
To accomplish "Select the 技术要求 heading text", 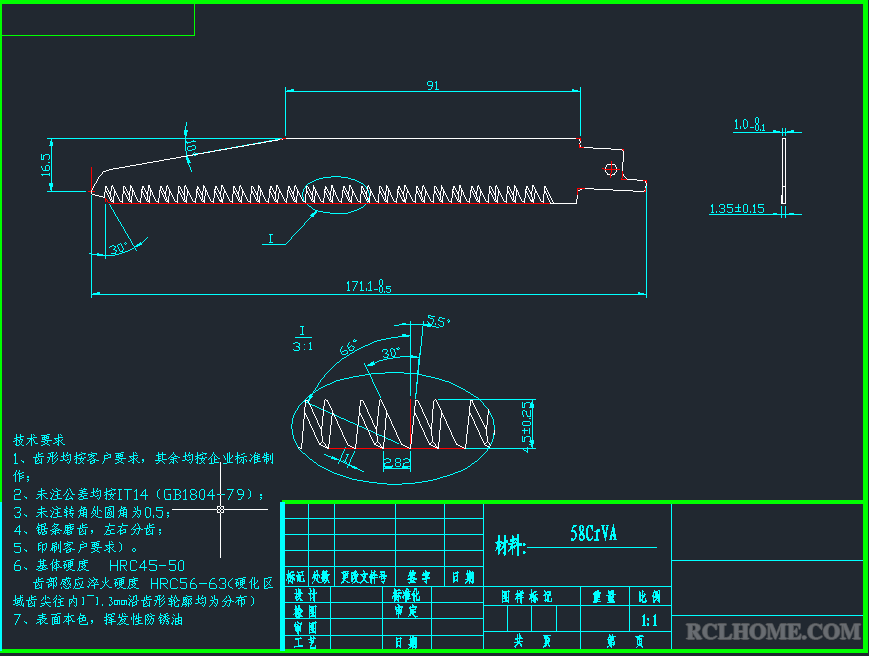I will pyautogui.click(x=39, y=440).
